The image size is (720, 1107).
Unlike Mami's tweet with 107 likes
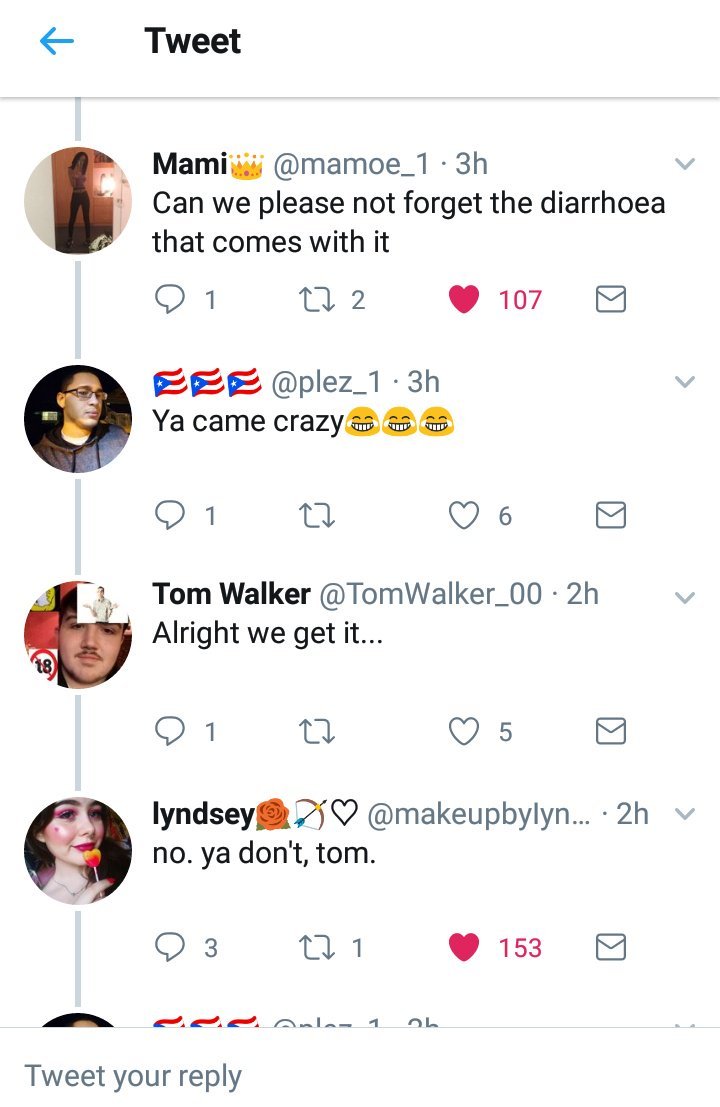coord(464,299)
